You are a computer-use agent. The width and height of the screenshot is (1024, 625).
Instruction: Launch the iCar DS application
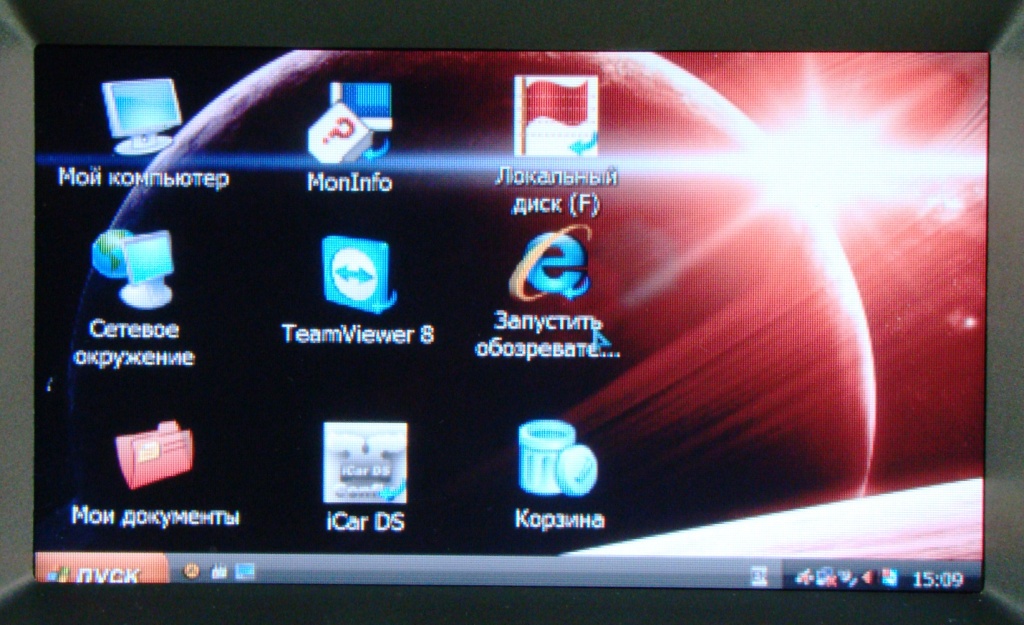364,463
